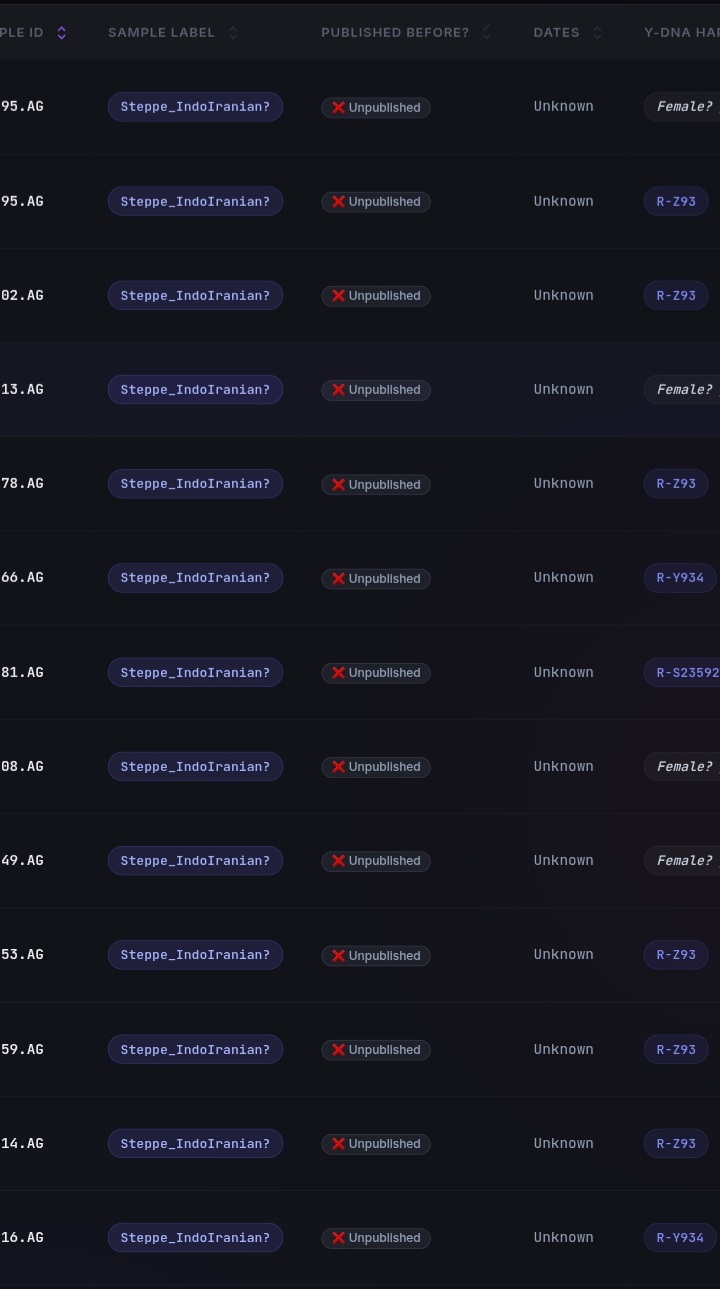Viewport: 720px width, 1289px height.
Task: Click the red X icon in row 02.AG
Action: pos(338,296)
